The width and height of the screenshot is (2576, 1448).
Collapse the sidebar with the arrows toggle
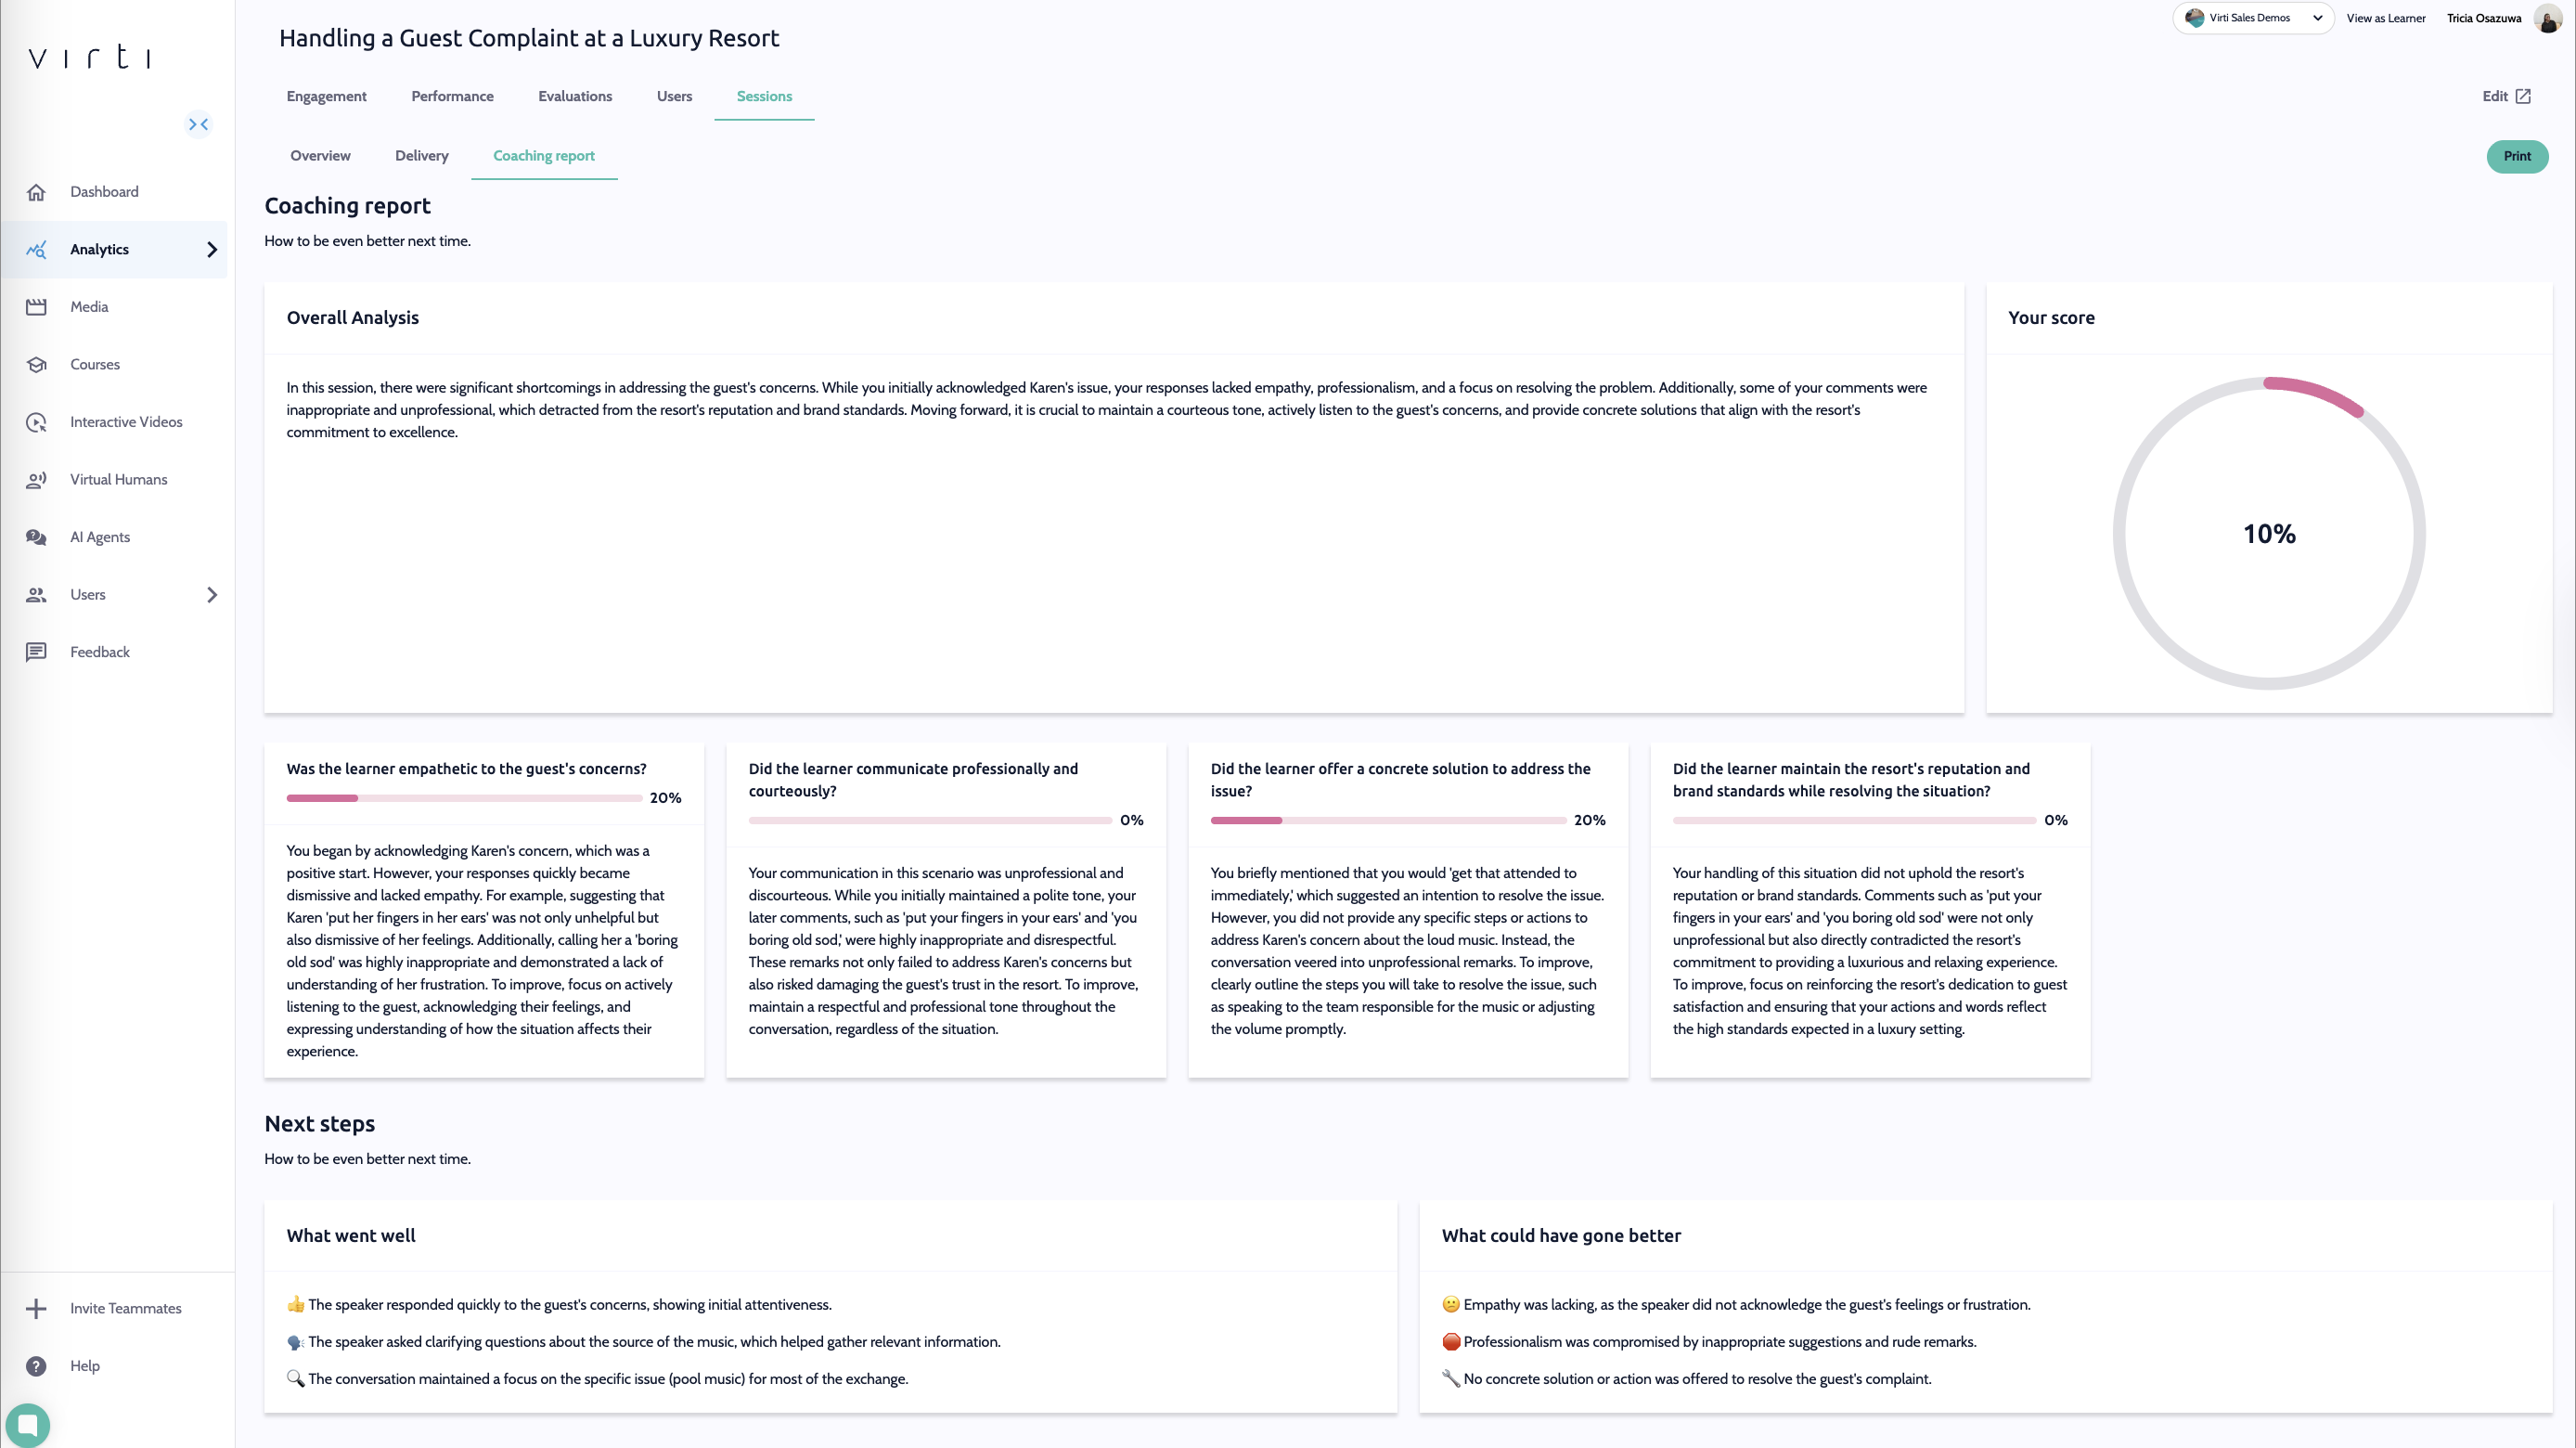tap(199, 124)
